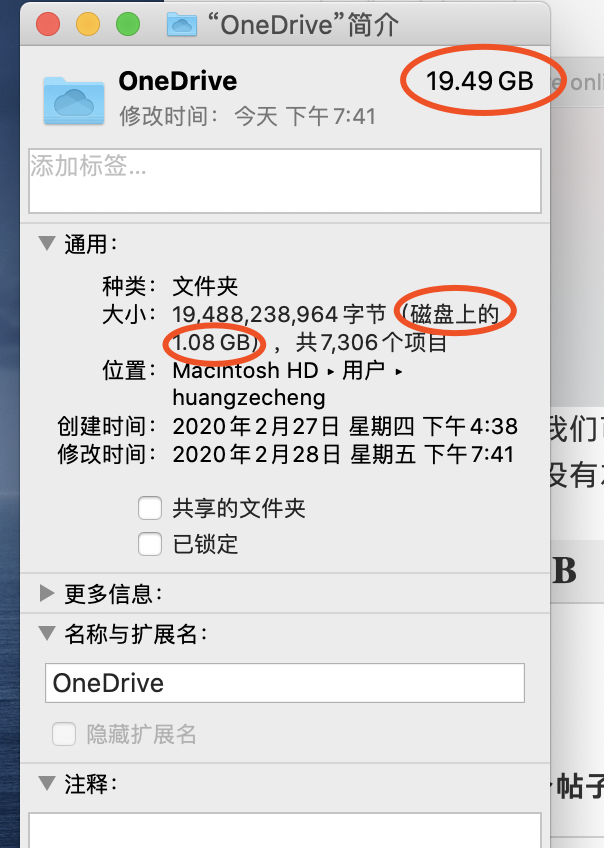
Task: Click the OneDrive folder icon in header
Action: pos(74,98)
